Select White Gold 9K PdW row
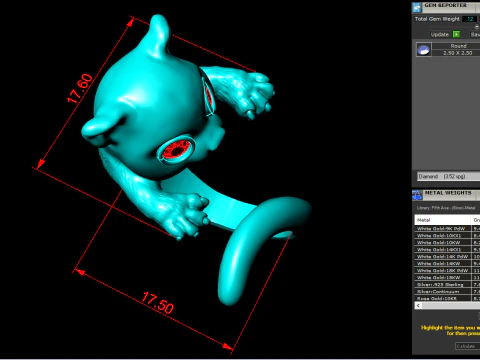Image resolution: width=480 pixels, height=360 pixels. [447, 229]
